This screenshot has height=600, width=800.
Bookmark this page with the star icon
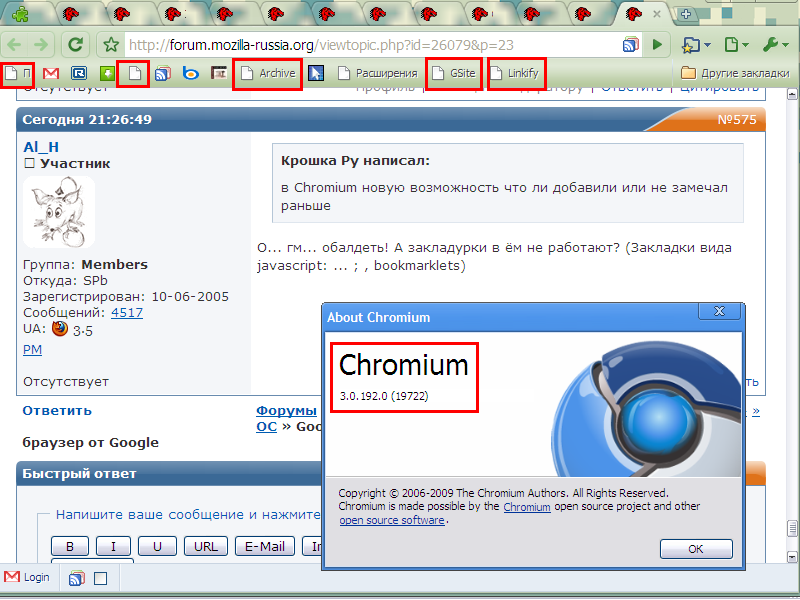point(111,45)
